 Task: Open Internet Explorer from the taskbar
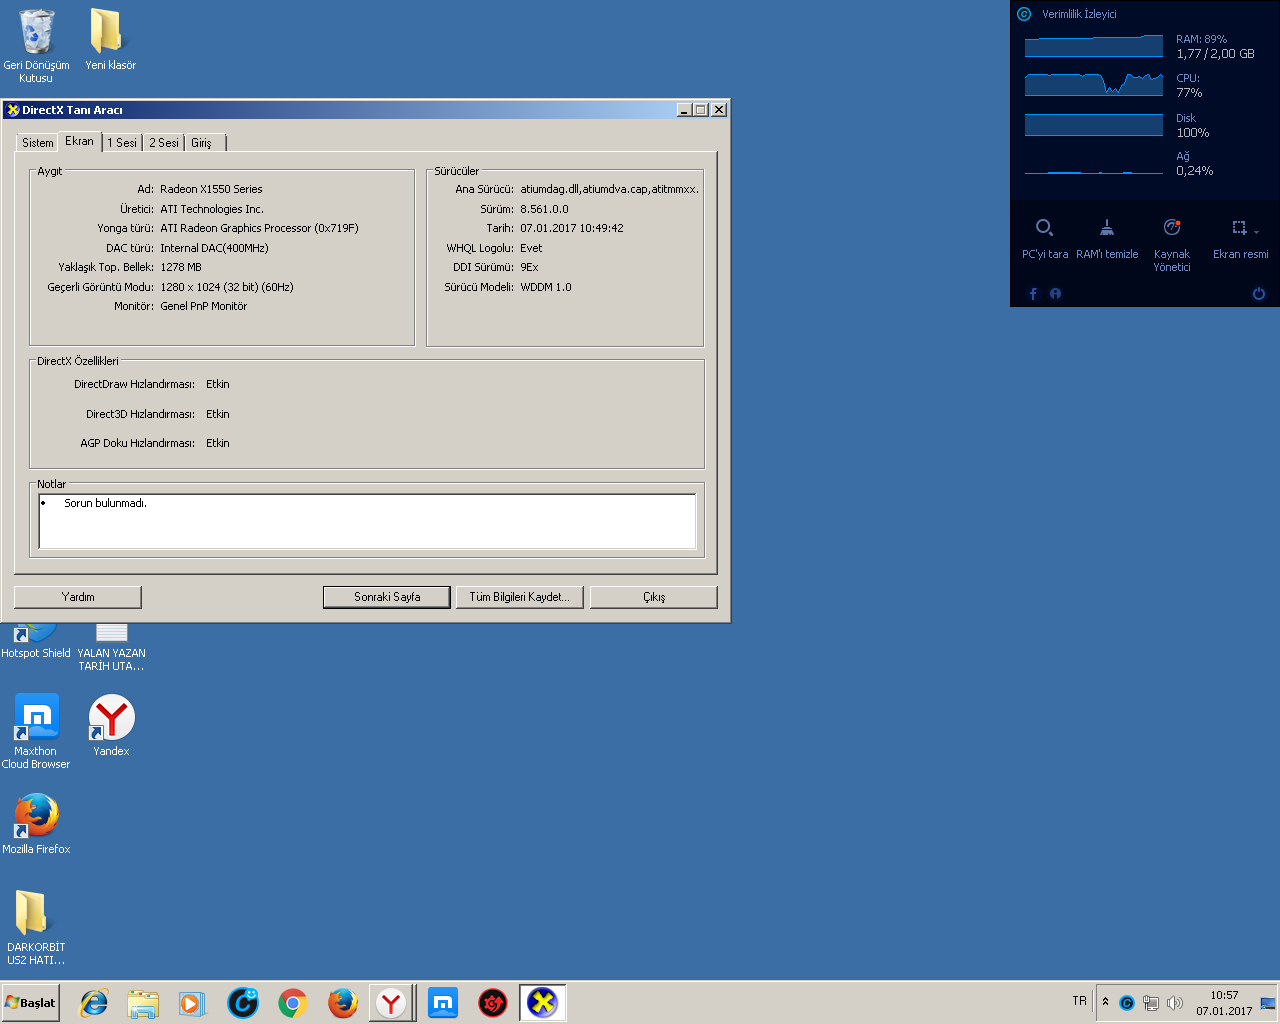pyautogui.click(x=94, y=1003)
